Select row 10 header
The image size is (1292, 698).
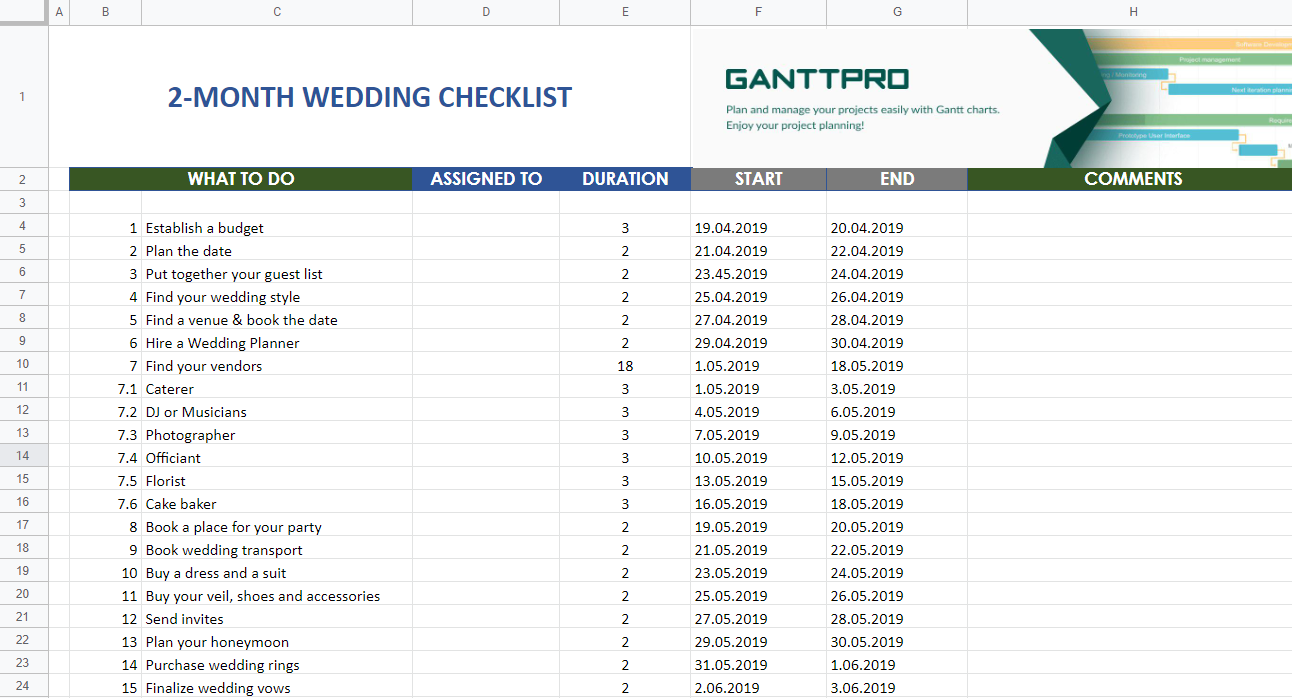[22, 364]
